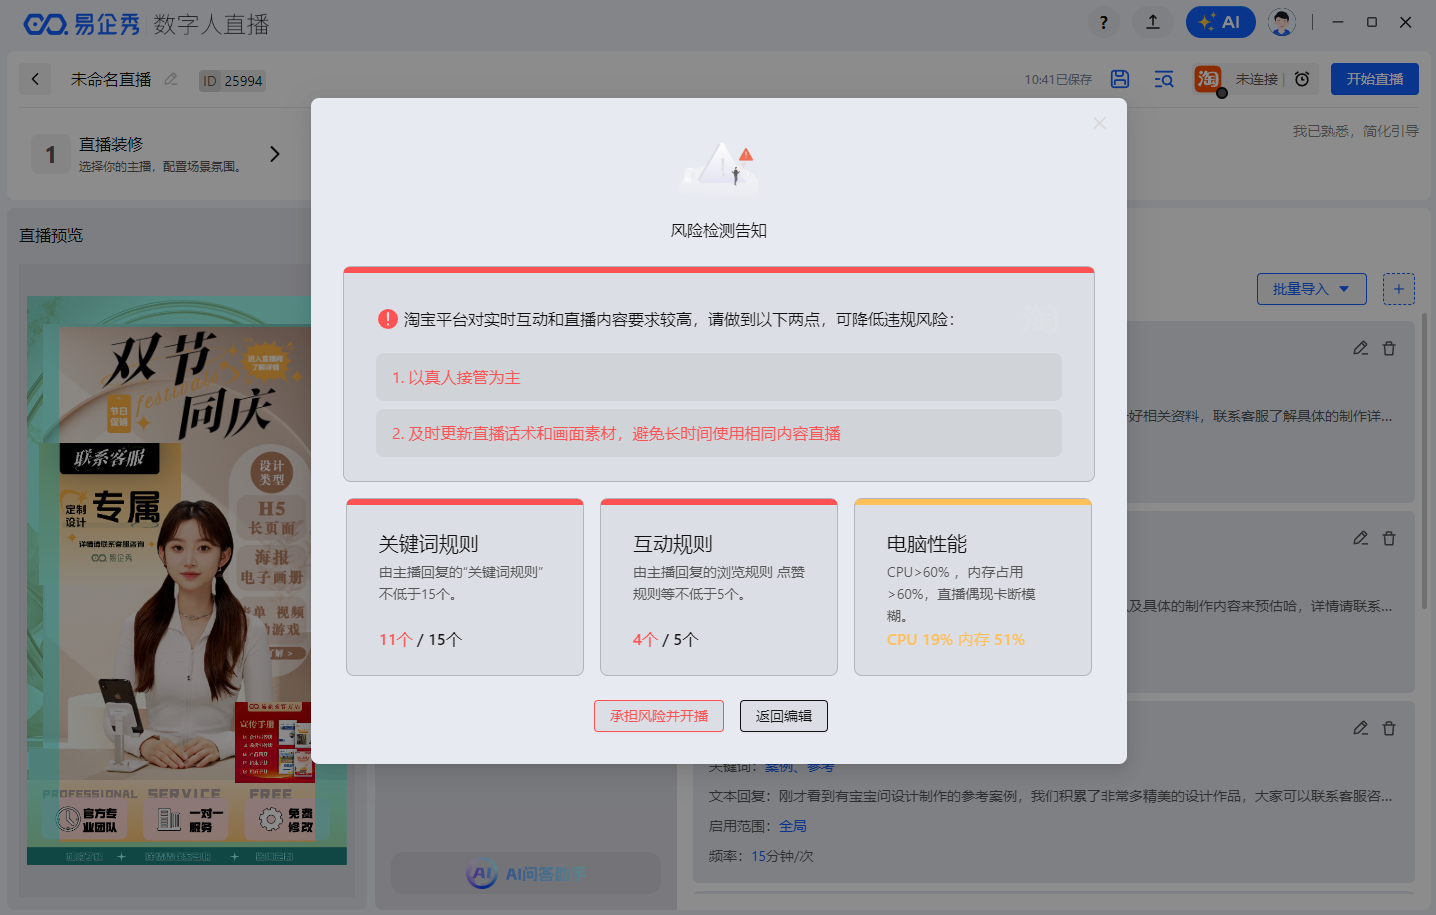The image size is (1436, 915).
Task: Click the AI问答助手 button
Action: [x=526, y=874]
